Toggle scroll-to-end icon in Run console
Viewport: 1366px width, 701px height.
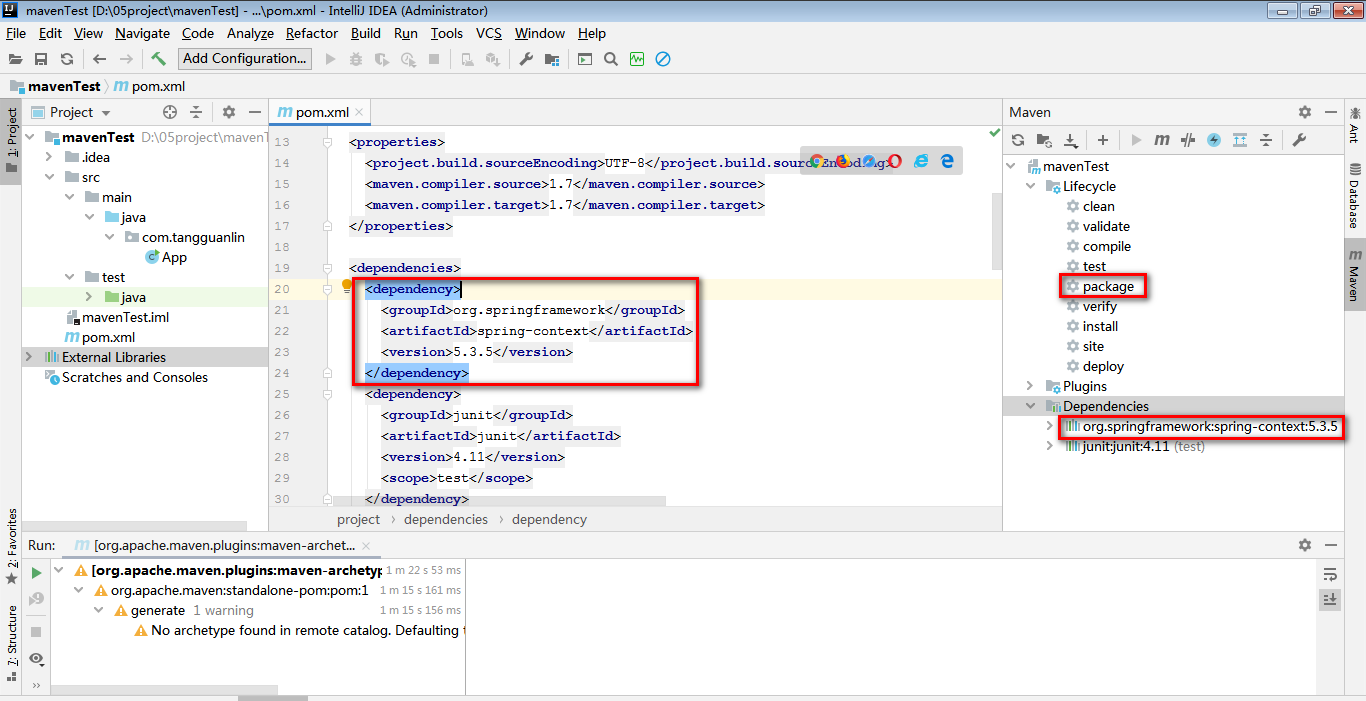click(x=1330, y=599)
